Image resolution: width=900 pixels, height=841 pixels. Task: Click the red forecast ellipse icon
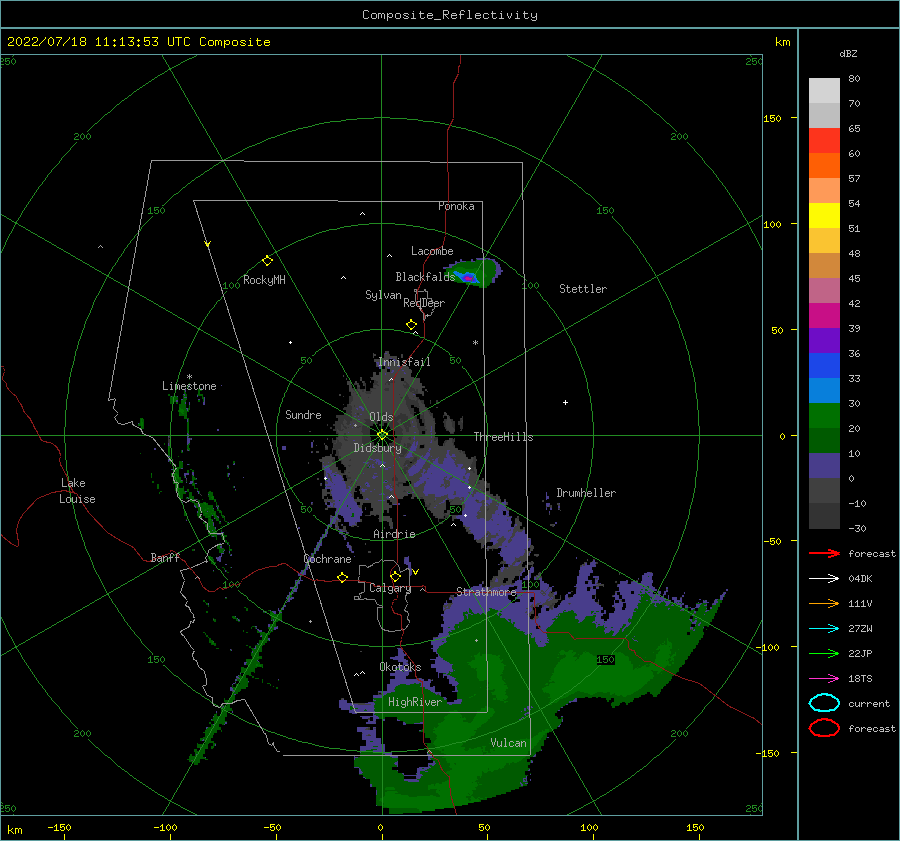tap(824, 728)
